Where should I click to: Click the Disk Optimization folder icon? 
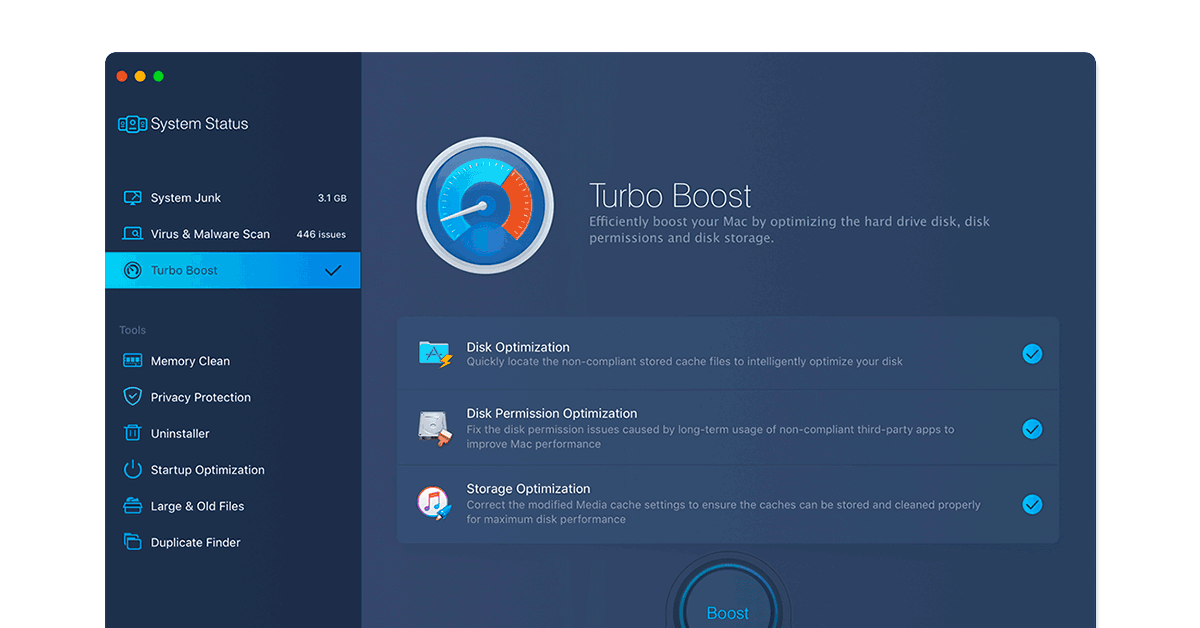click(x=435, y=354)
